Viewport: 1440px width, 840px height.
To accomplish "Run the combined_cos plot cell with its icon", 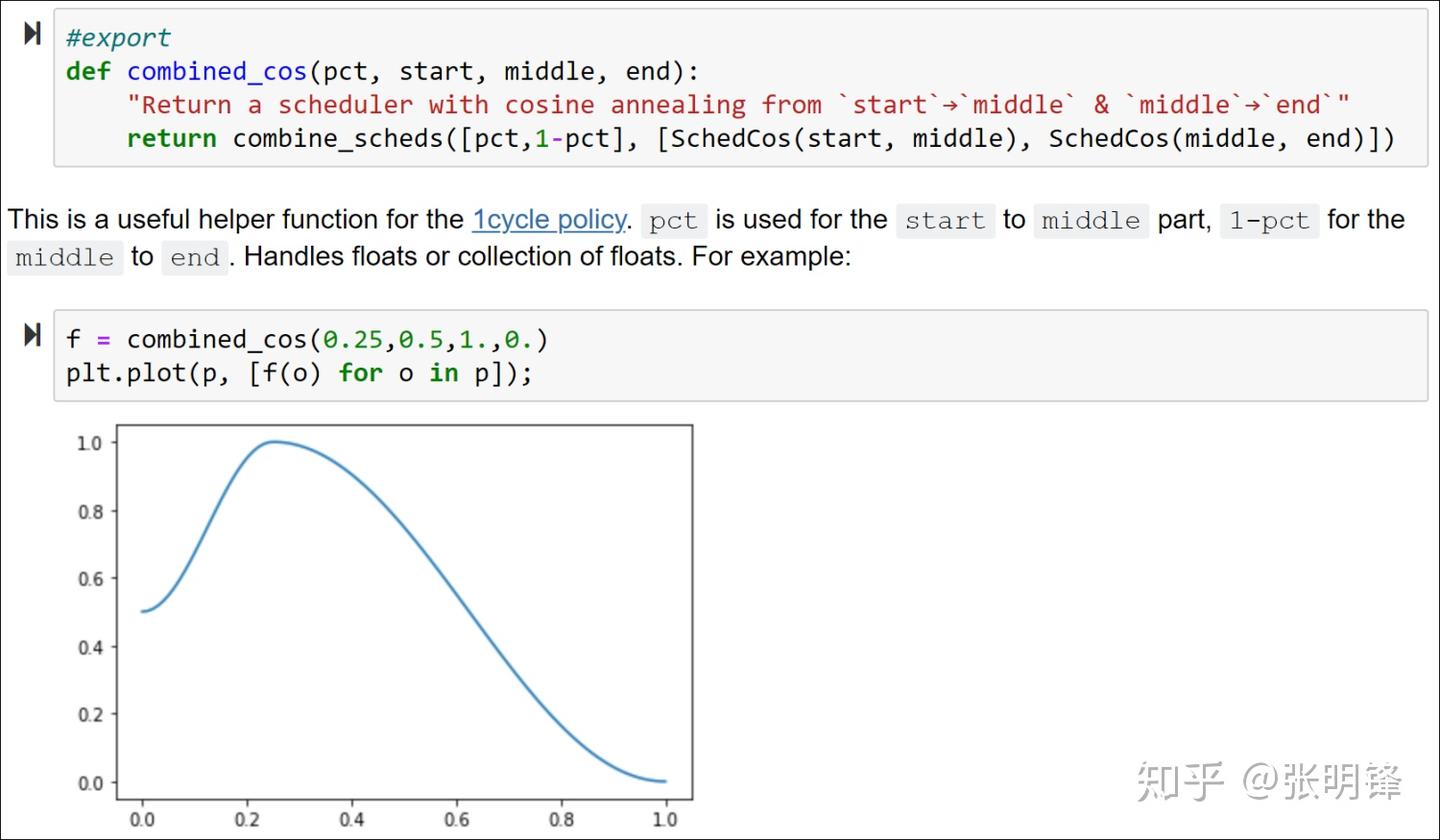I will (x=32, y=334).
